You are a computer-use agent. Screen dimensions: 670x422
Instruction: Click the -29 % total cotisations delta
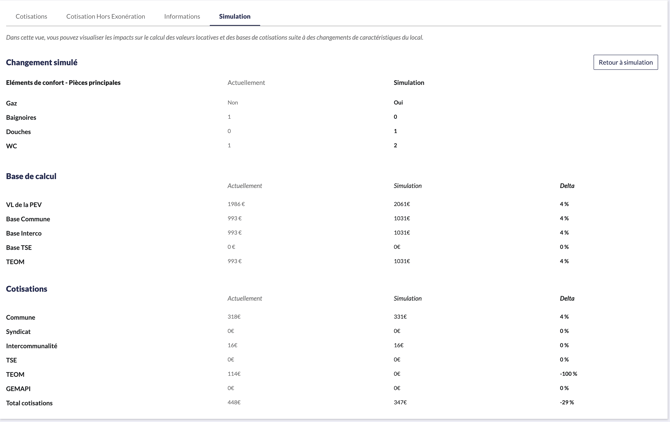[x=566, y=403]
